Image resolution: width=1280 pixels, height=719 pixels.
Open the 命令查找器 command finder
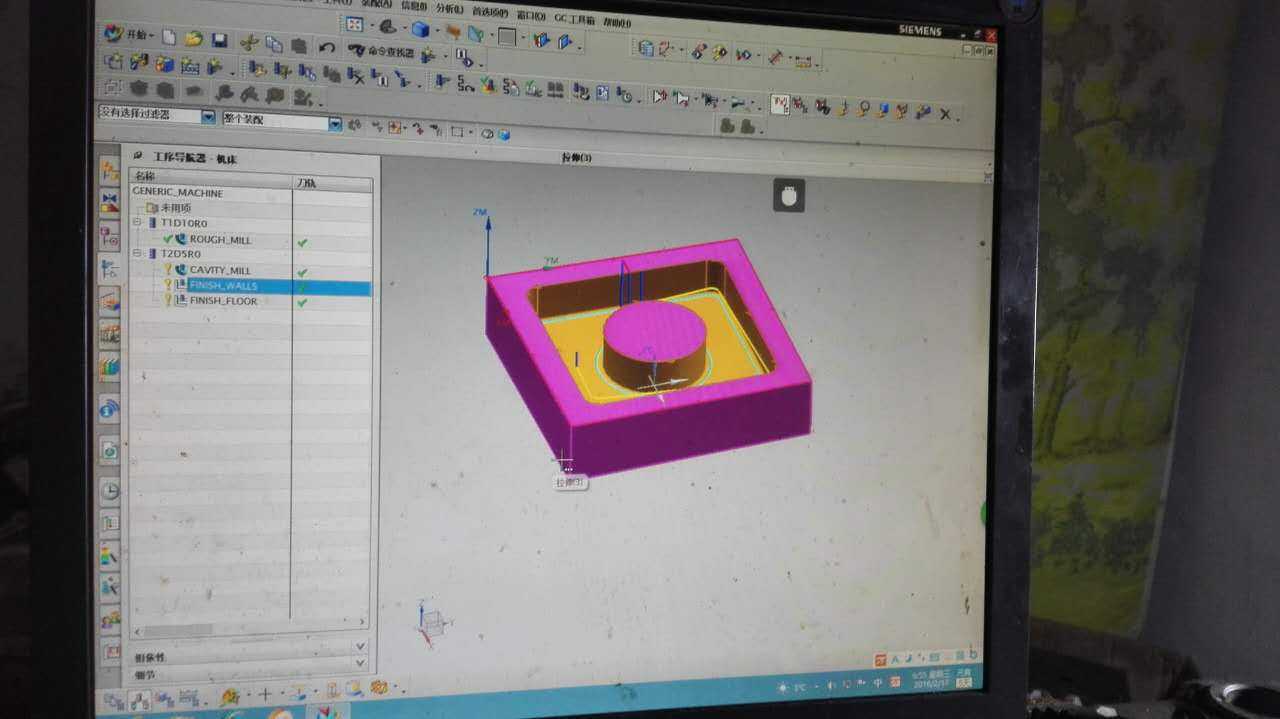(381, 51)
